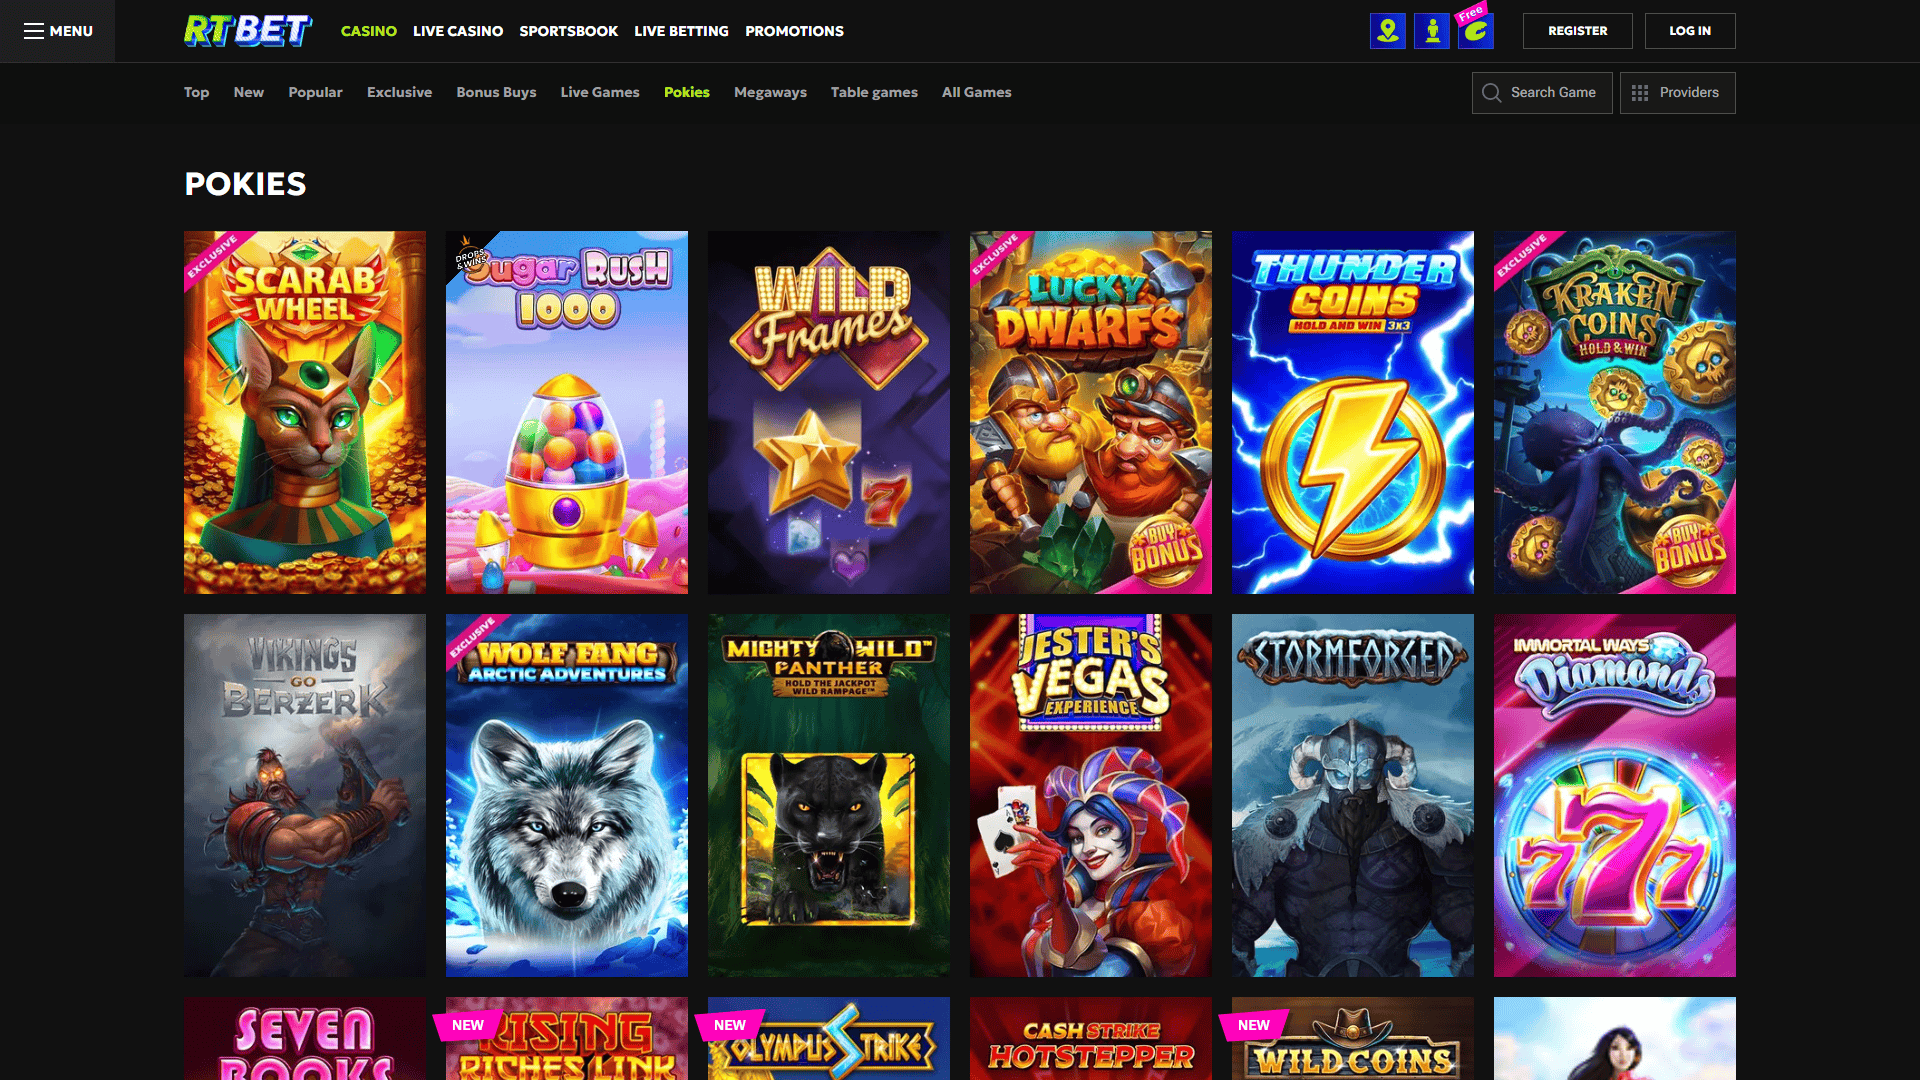Open the Wild Frames game tile
Viewport: 1920px width, 1080px height.
point(829,412)
